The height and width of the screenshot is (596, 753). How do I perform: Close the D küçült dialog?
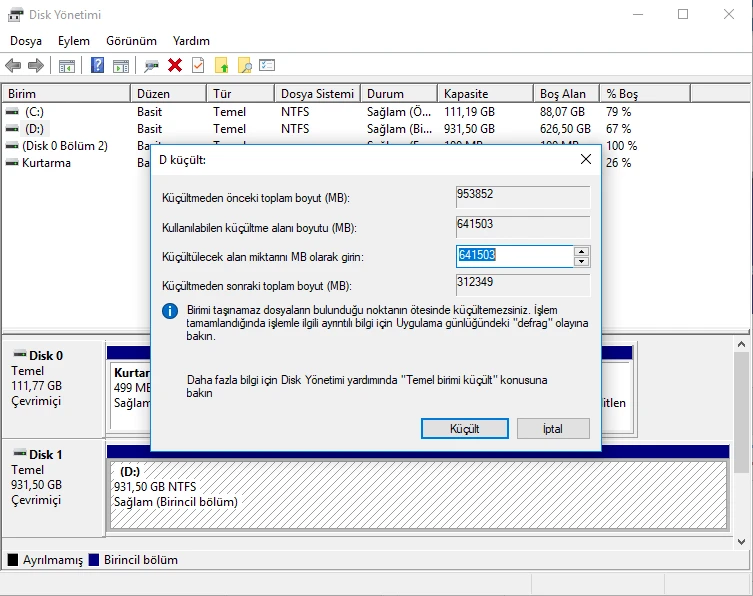(x=586, y=159)
